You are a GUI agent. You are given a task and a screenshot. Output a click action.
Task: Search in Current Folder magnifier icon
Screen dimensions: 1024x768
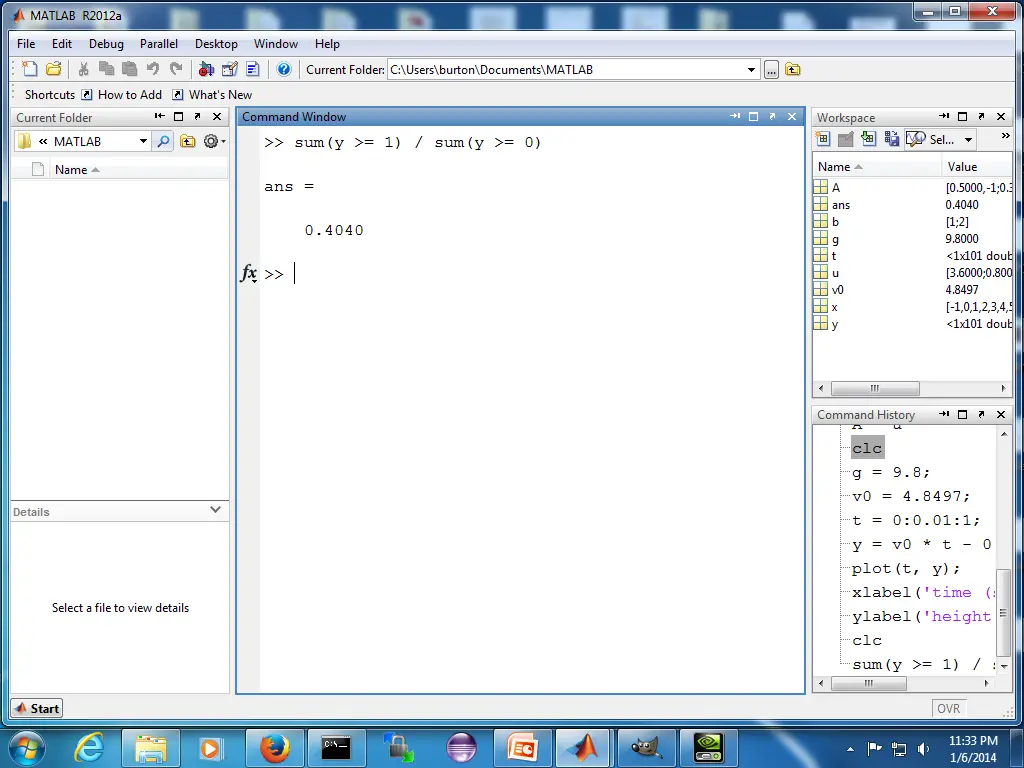point(163,141)
